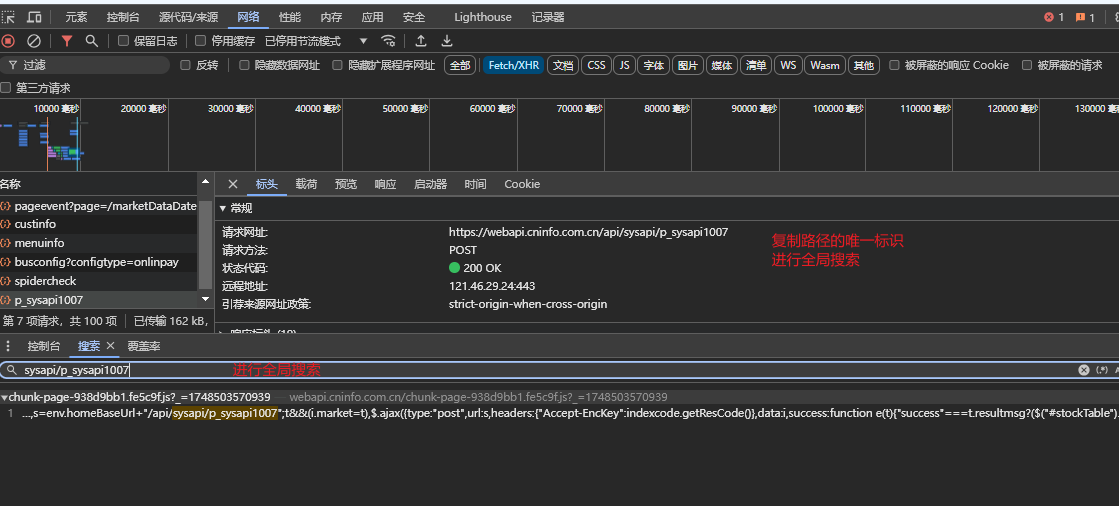Screen dimensions: 1119x506
Task: Open 覆盖率 drawer tab
Action: click(144, 346)
